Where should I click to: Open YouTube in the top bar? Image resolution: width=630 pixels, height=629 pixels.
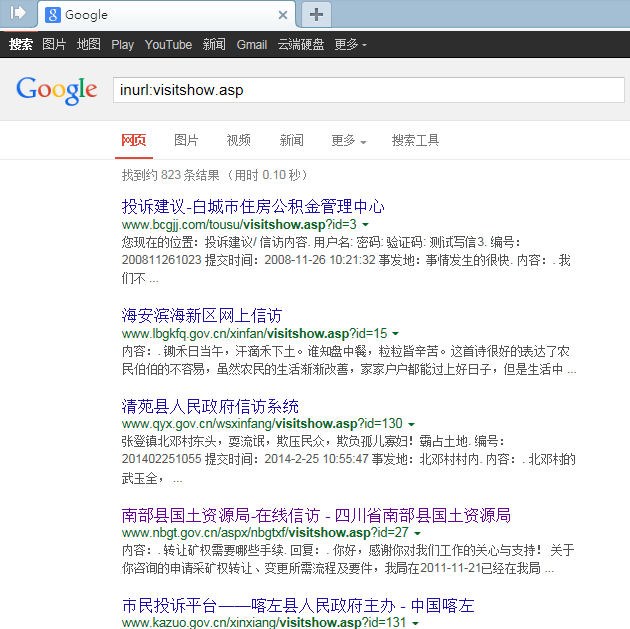[168, 44]
